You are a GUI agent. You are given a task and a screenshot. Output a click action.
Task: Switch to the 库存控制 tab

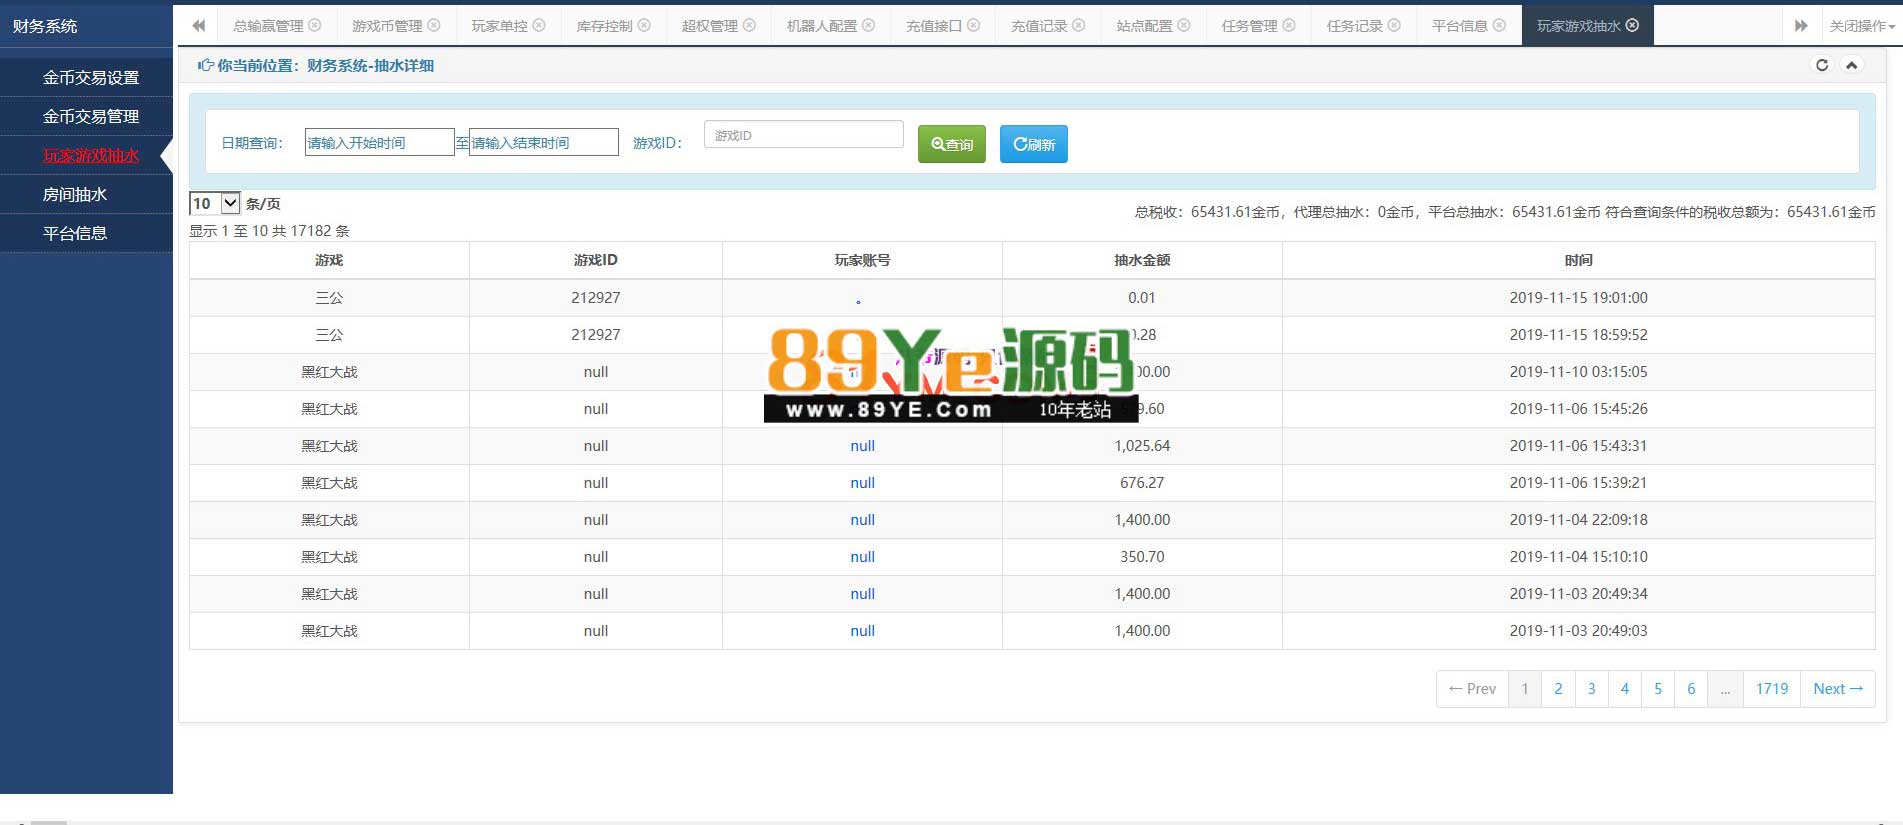click(x=604, y=26)
